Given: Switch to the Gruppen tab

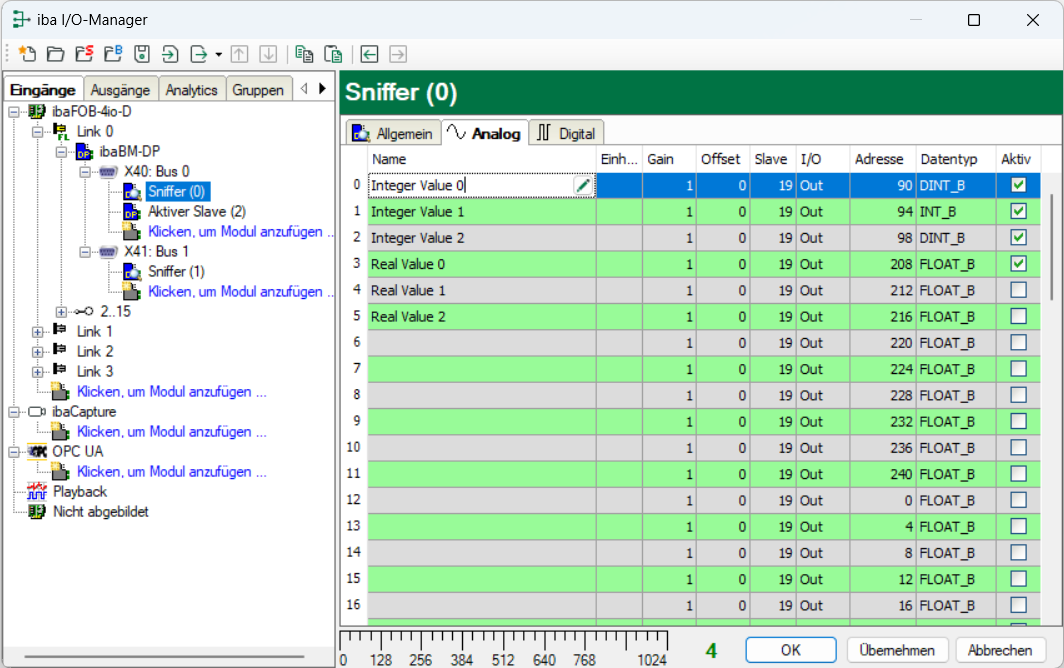Looking at the screenshot, I should (258, 90).
